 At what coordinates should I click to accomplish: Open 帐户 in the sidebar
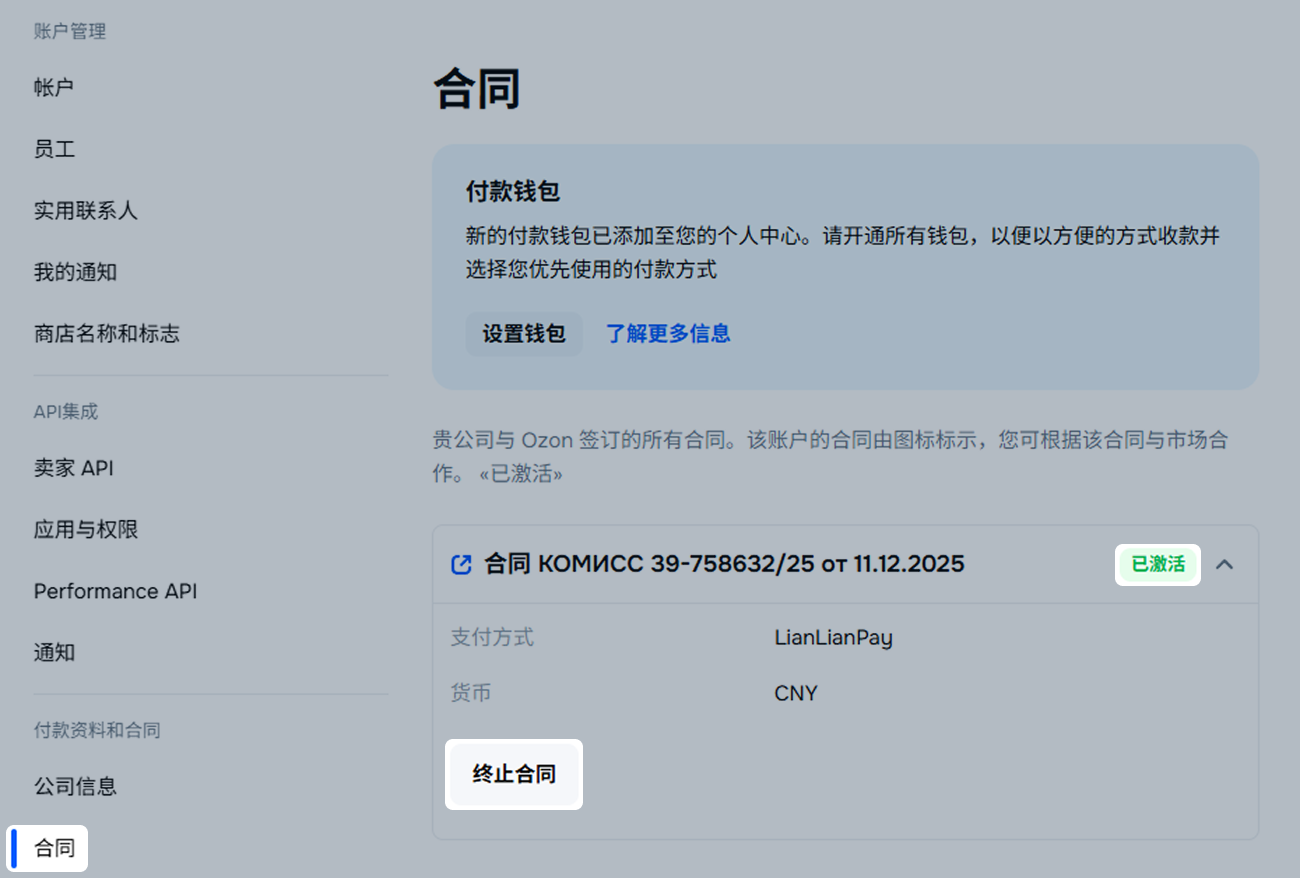(x=54, y=88)
